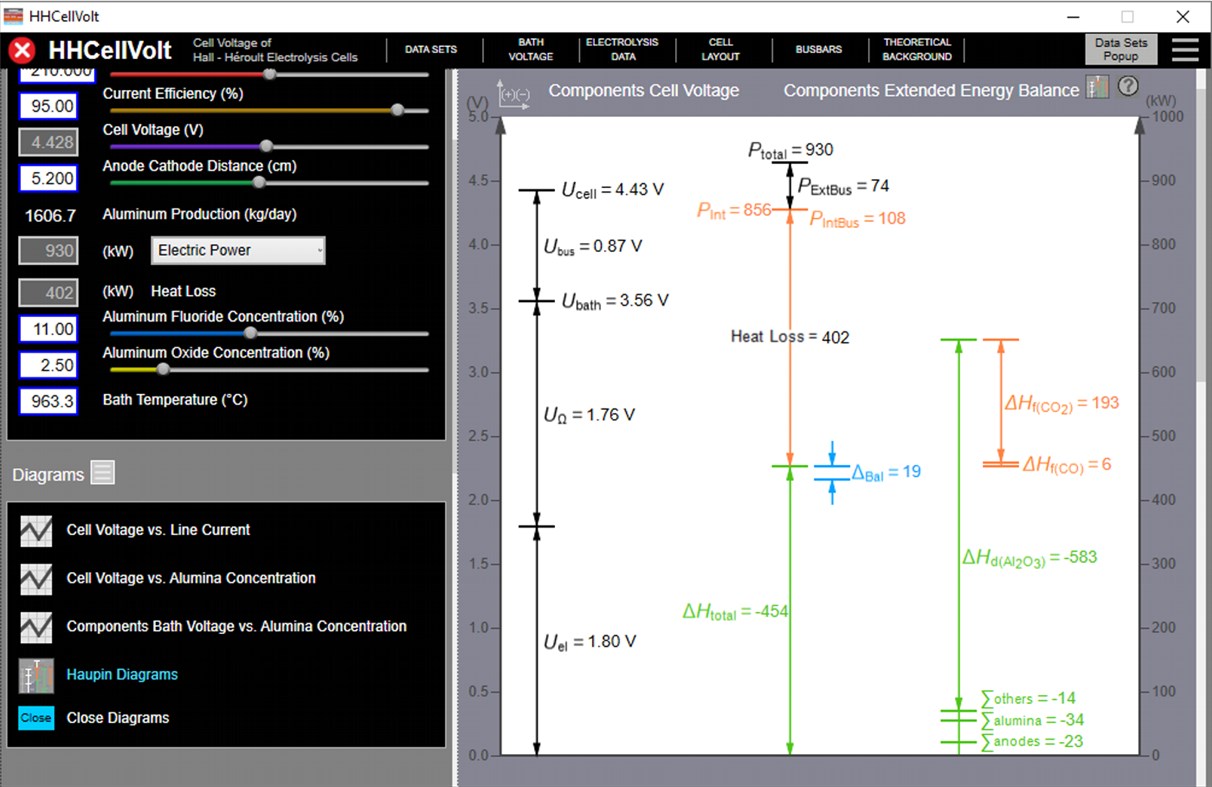Click the blue Close icon for Close Diagrams
This screenshot has width=1212, height=787.
pos(35,717)
